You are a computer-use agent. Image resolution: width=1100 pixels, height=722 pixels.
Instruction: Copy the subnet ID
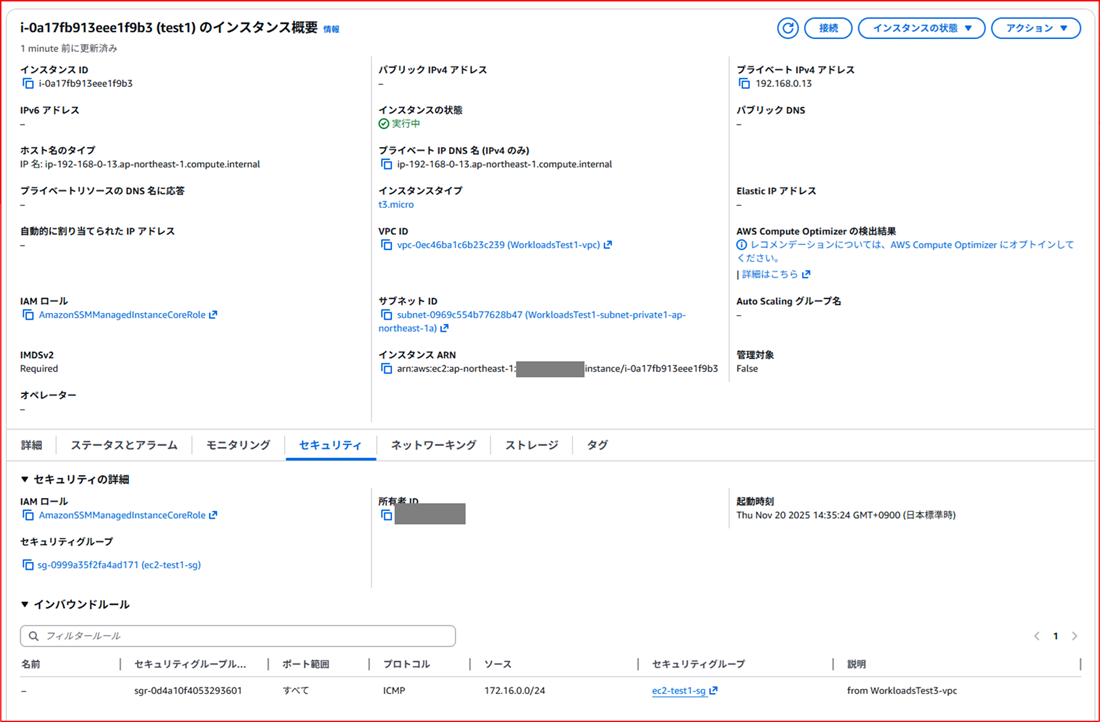point(386,314)
